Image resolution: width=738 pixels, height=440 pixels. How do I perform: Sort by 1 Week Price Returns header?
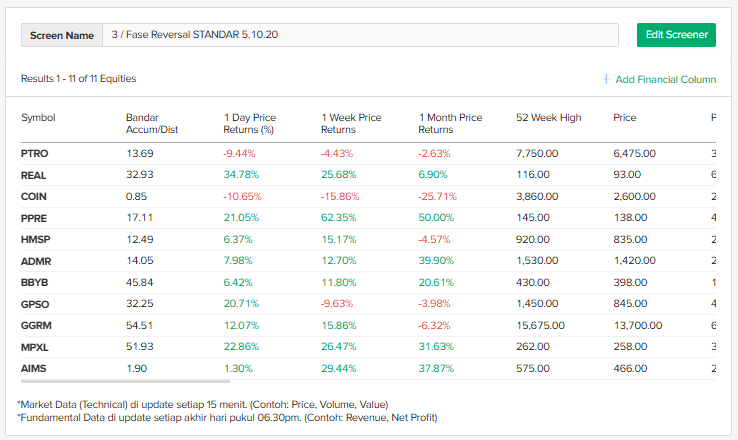pyautogui.click(x=351, y=123)
